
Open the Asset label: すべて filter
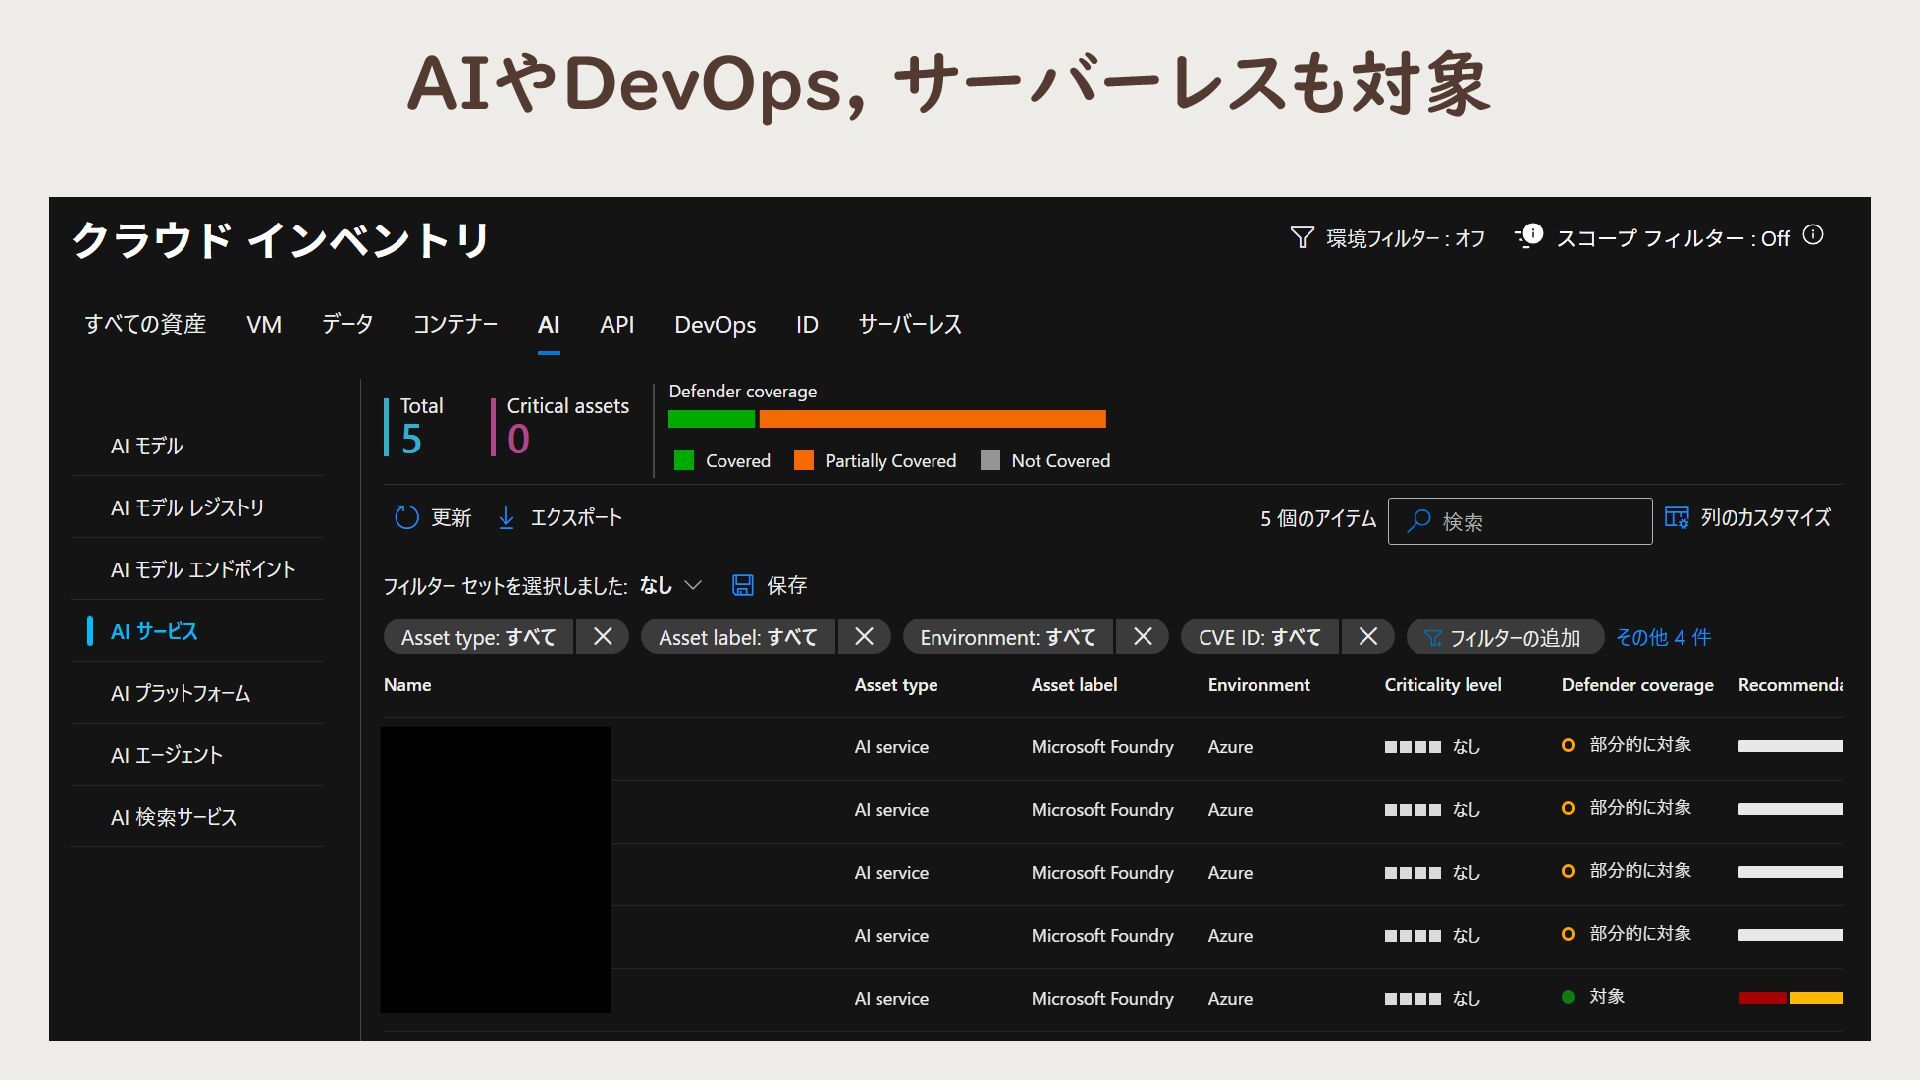[737, 637]
